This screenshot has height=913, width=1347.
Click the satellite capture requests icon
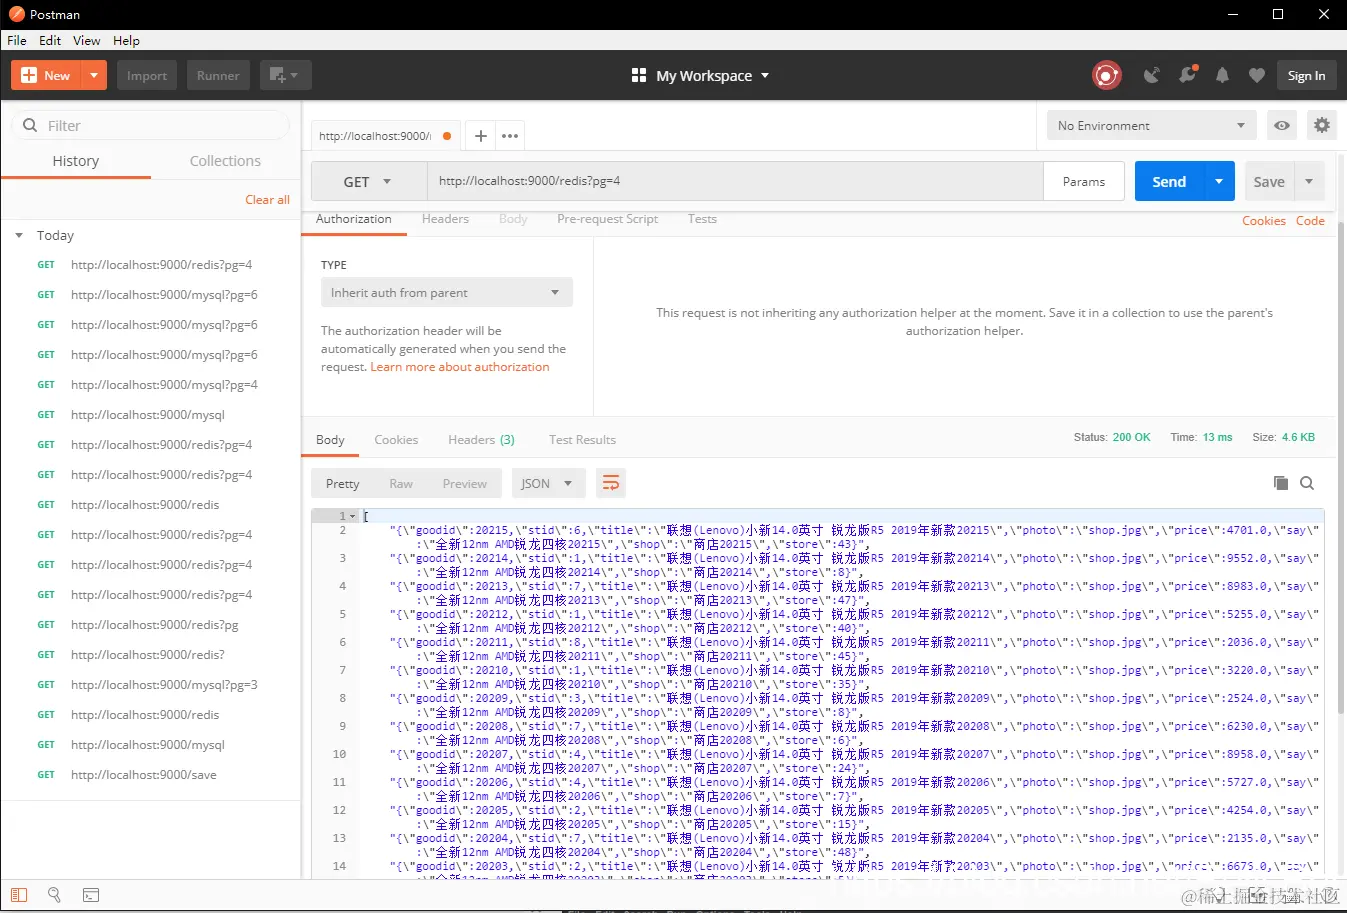[x=1152, y=76]
